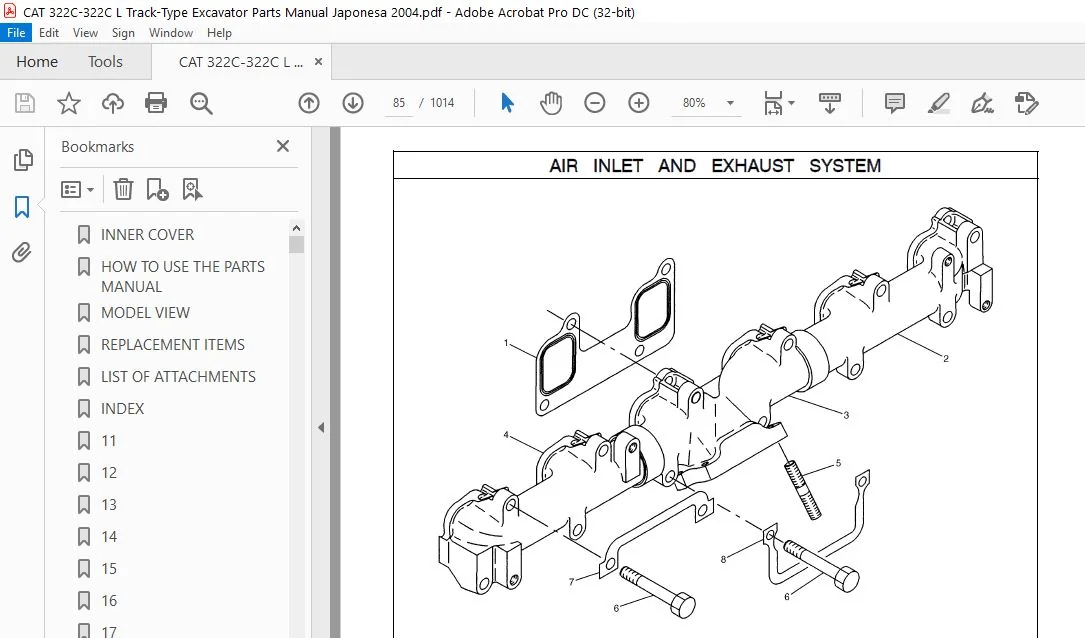The height and width of the screenshot is (638, 1085).
Task: Select the CAT 322C-322C L document tab
Action: point(240,62)
